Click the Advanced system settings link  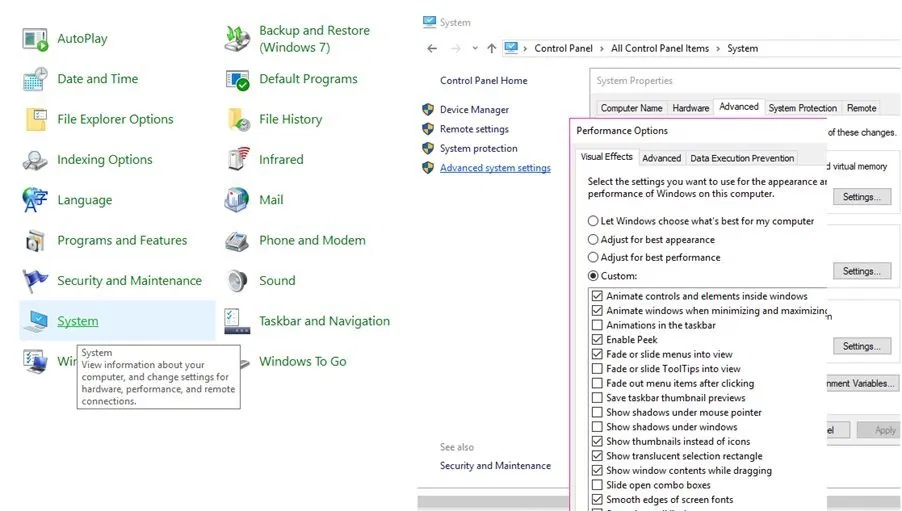coord(495,168)
